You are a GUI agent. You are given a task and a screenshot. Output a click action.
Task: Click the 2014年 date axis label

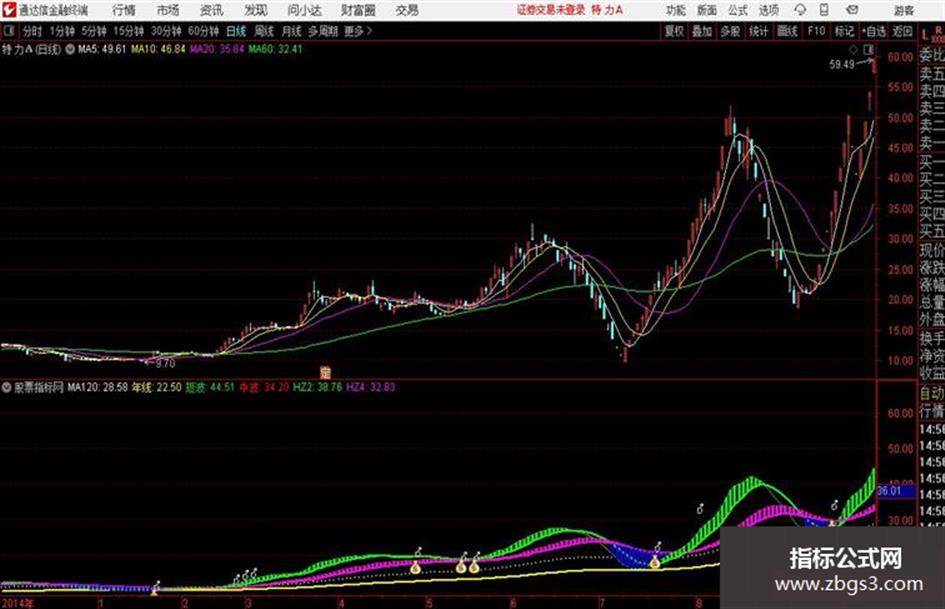(x=18, y=603)
